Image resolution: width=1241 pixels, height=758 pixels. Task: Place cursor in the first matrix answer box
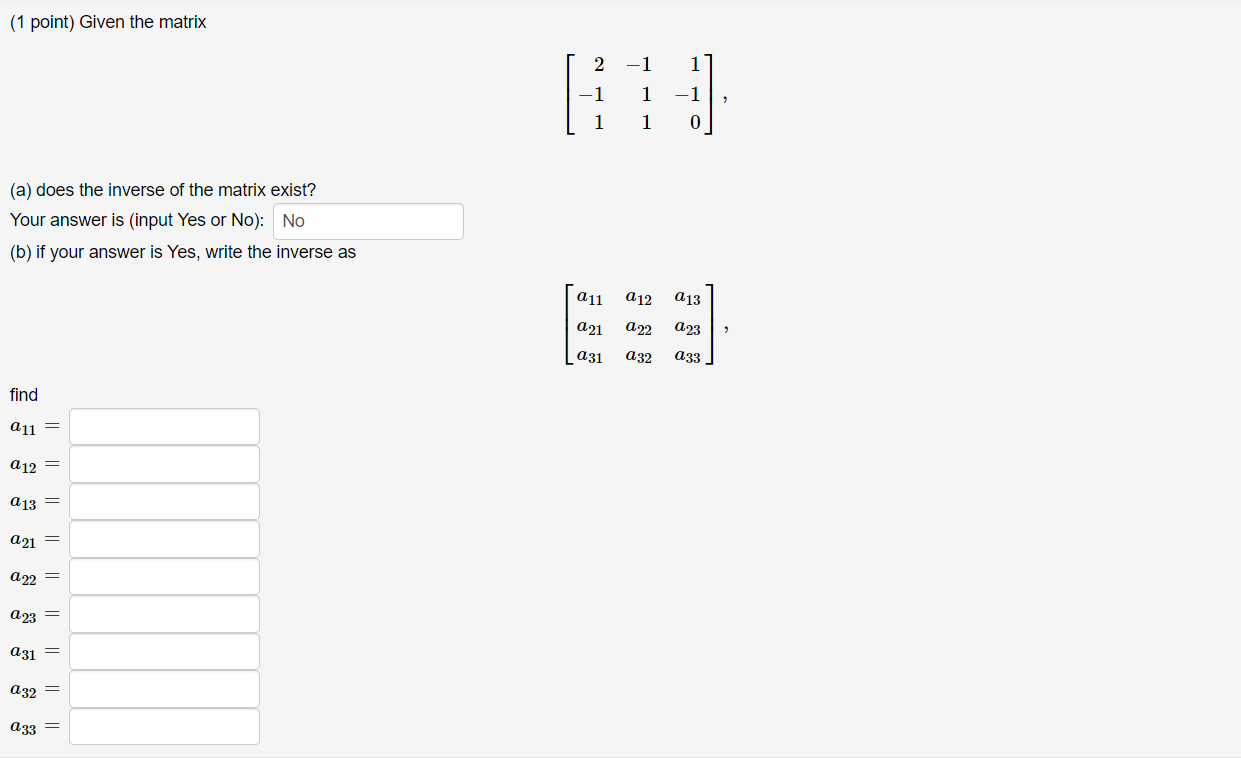pos(163,426)
